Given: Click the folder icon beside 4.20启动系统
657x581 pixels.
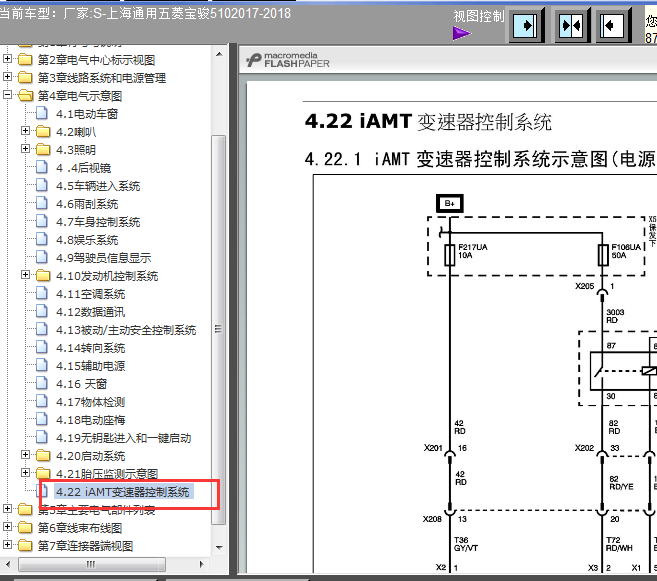Looking at the screenshot, I should click(x=43, y=456).
